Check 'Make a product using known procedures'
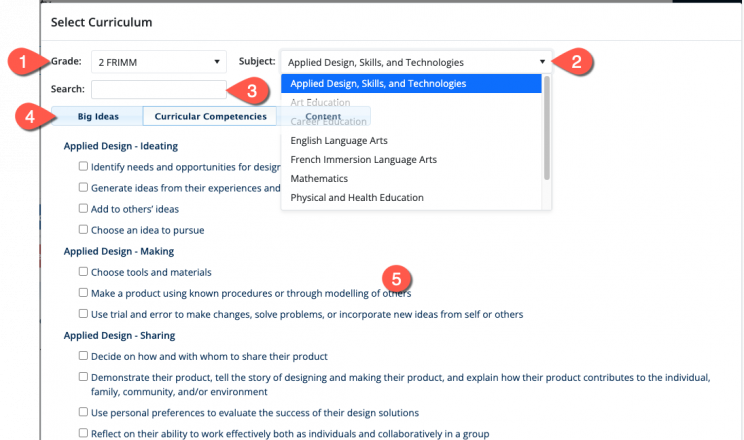Image resolution: width=744 pixels, height=440 pixels. click(83, 292)
